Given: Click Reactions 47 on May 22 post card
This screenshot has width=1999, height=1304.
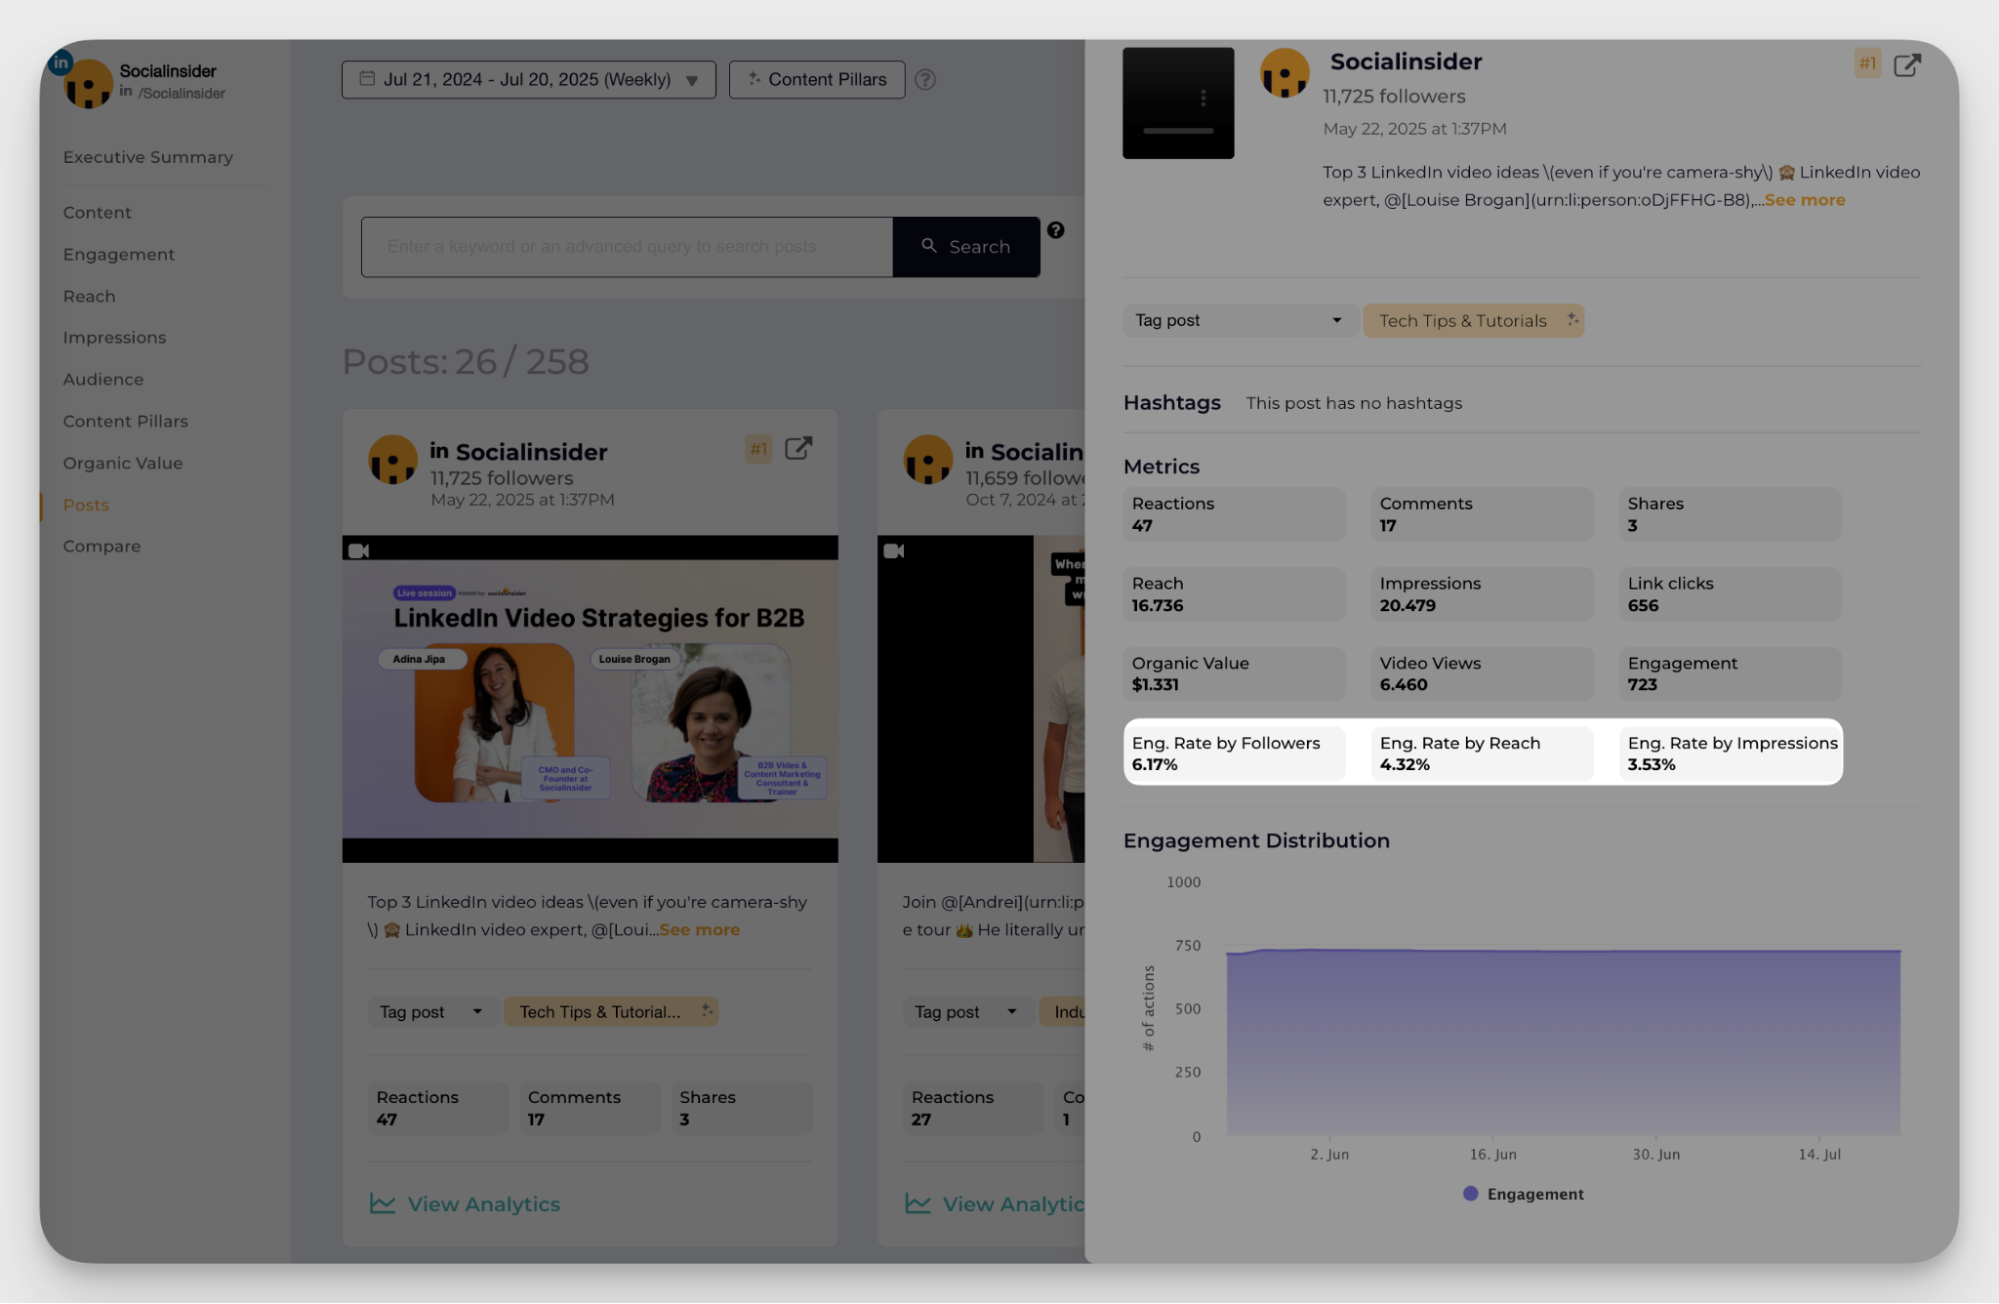Looking at the screenshot, I should click(438, 1108).
